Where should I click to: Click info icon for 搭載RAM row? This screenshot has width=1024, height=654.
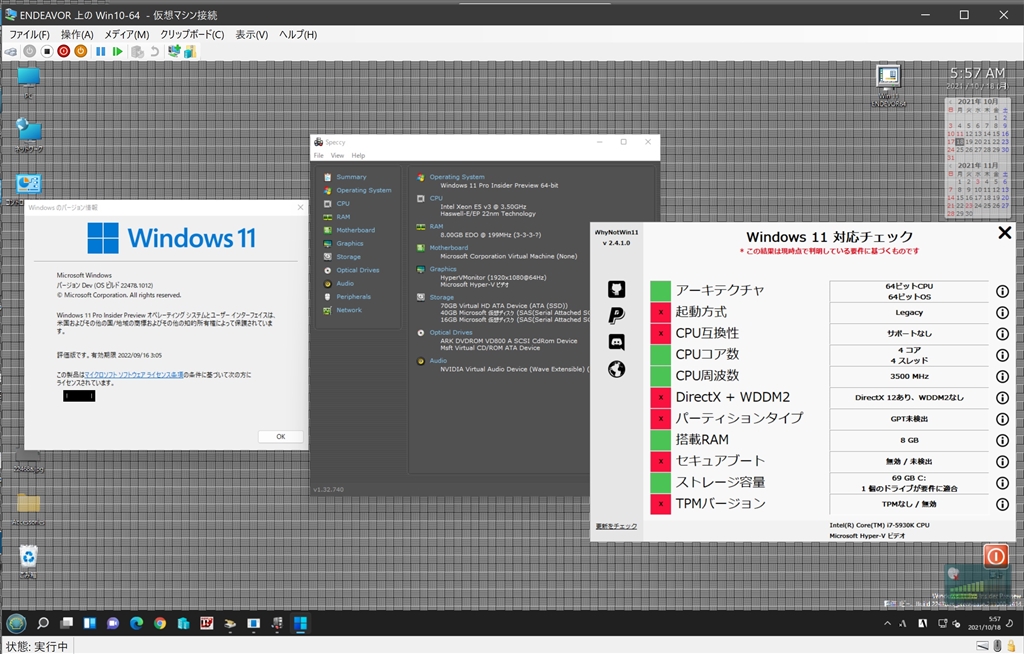pos(1002,440)
